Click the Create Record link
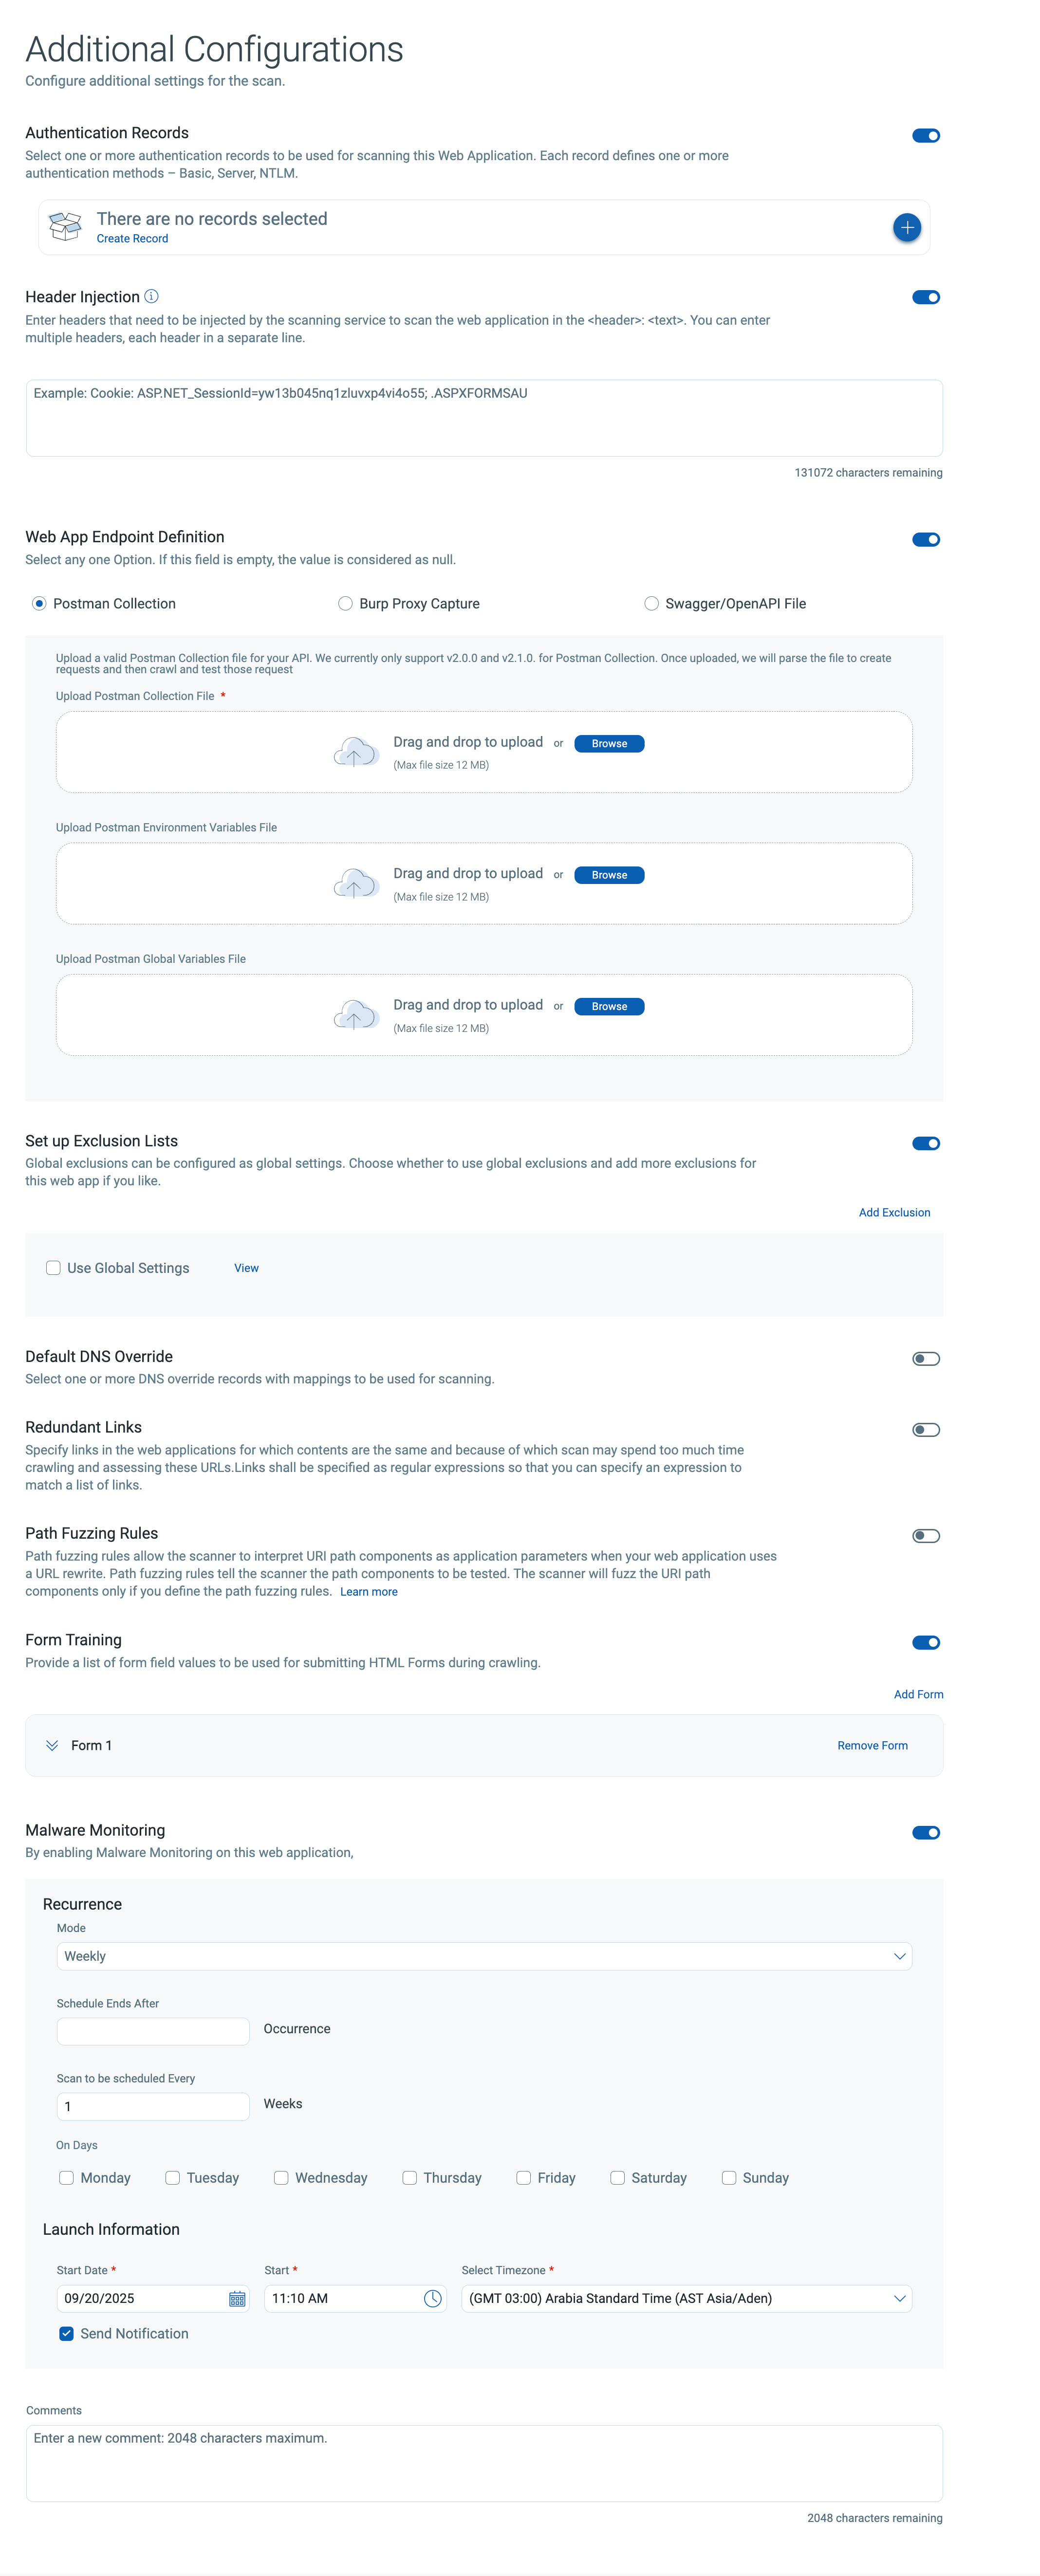1040x2576 pixels. (x=132, y=239)
